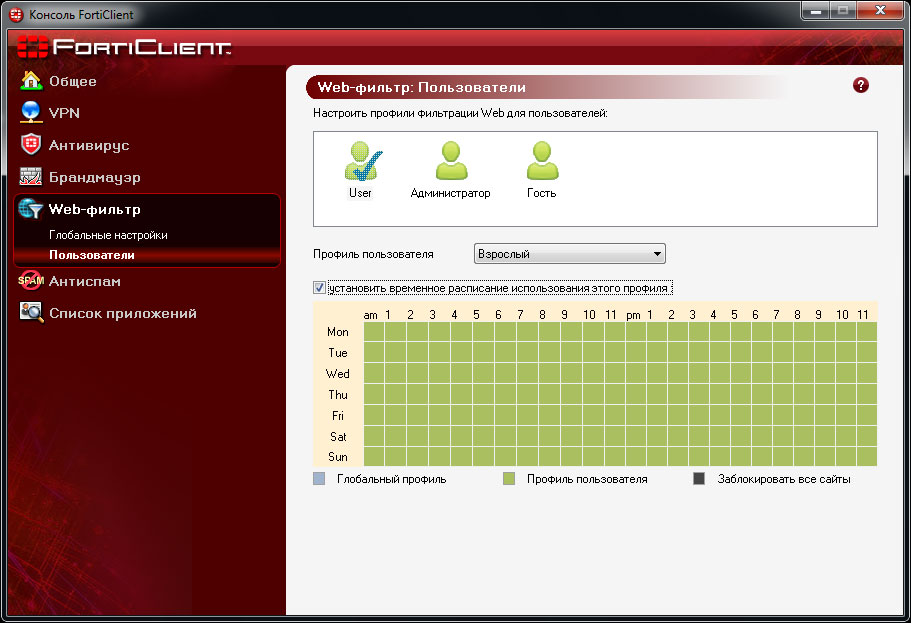The image size is (911, 623).
Task: Click the Sun row last 11pm cell
Action: [x=867, y=457]
